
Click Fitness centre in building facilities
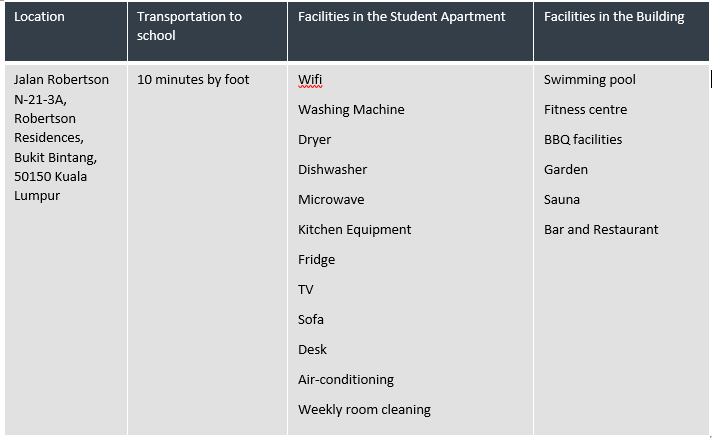pyautogui.click(x=585, y=109)
